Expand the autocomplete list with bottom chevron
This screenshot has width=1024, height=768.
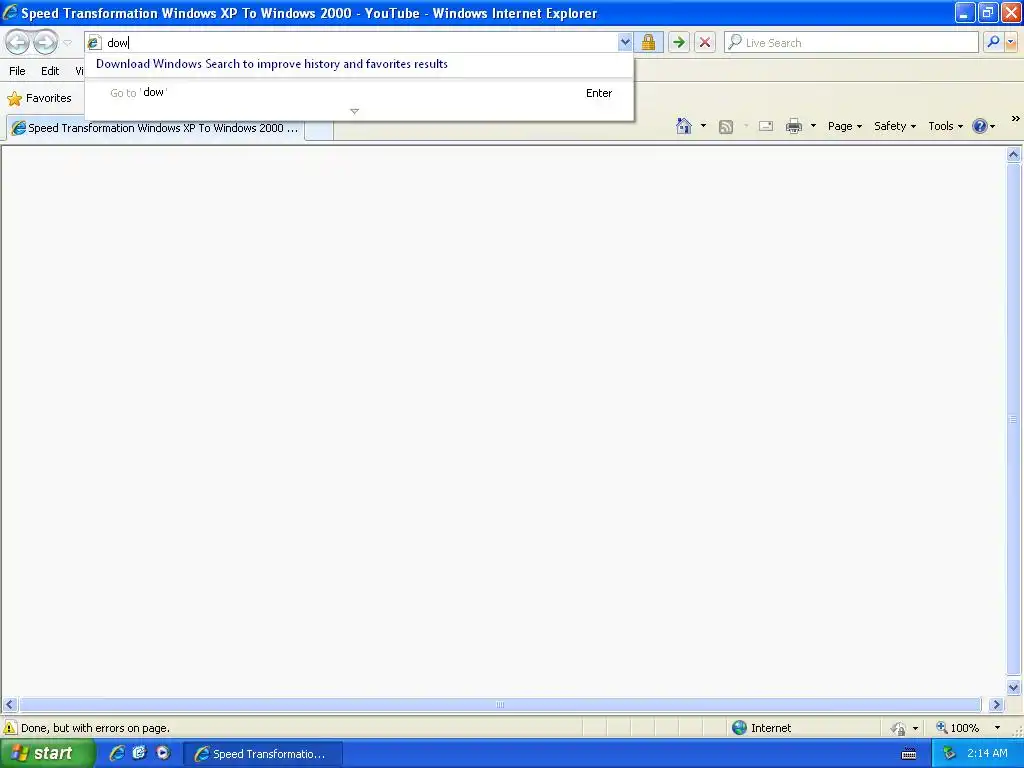[355, 112]
